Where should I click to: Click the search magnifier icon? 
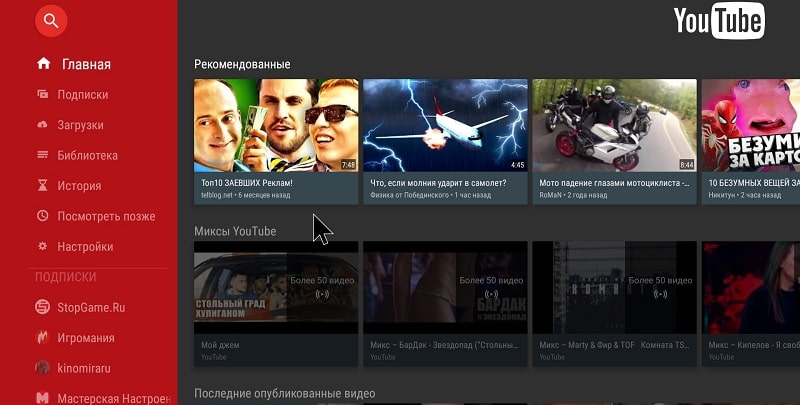click(x=51, y=19)
